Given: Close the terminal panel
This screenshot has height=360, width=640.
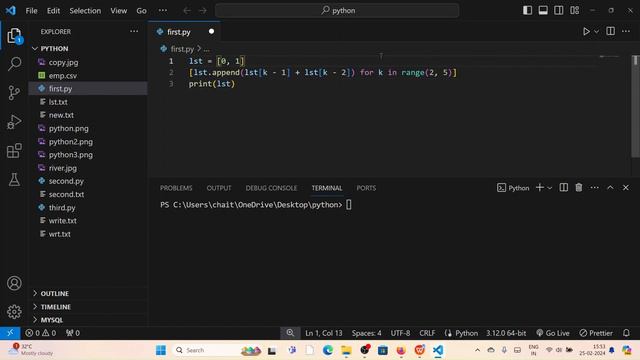Looking at the screenshot, I should pos(625,187).
